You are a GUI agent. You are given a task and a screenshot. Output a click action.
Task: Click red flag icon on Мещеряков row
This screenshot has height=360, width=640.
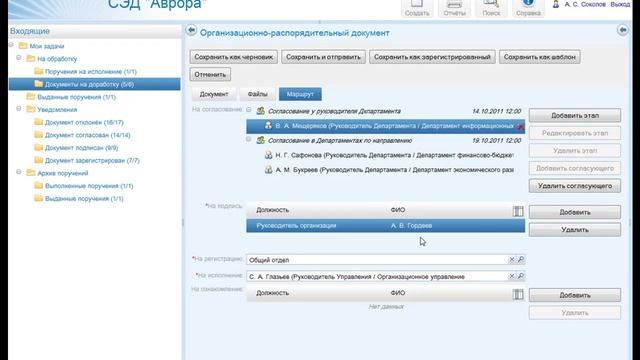[520, 127]
